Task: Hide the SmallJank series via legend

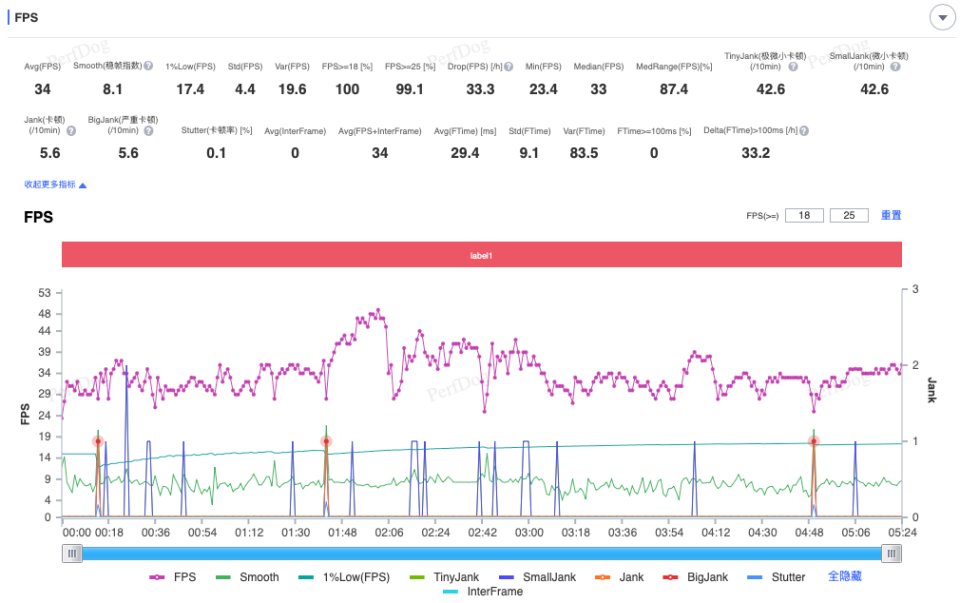Action: click(538, 577)
